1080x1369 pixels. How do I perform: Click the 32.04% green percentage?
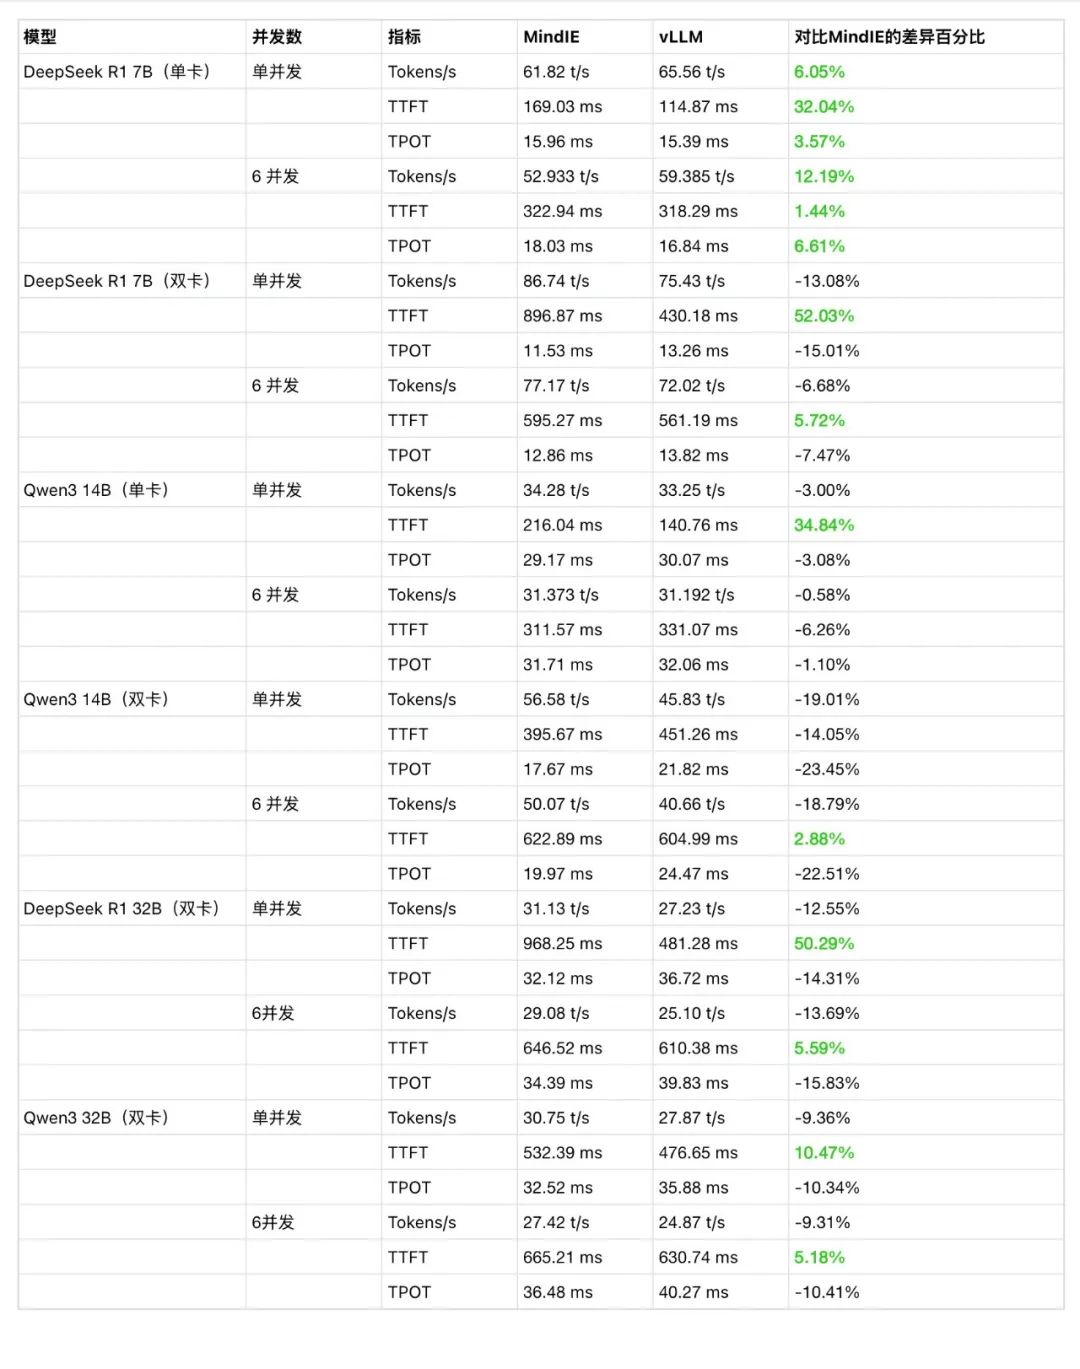(824, 107)
